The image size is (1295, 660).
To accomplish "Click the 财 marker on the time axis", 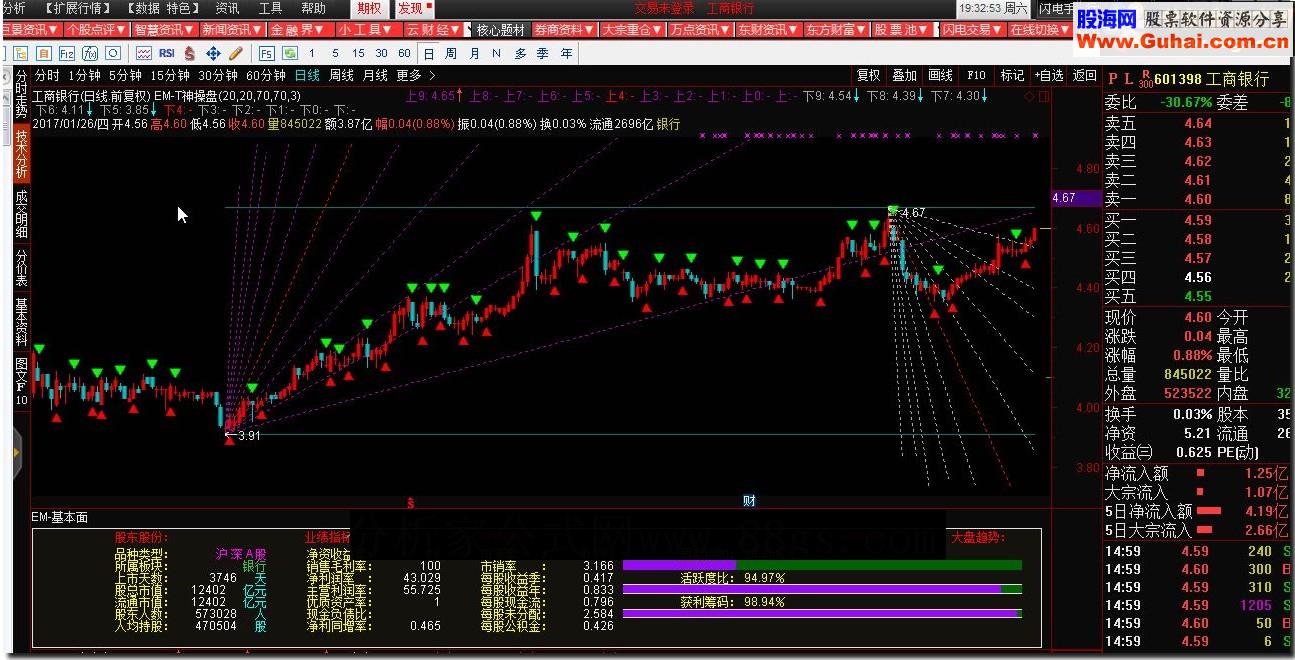I will (x=748, y=500).
